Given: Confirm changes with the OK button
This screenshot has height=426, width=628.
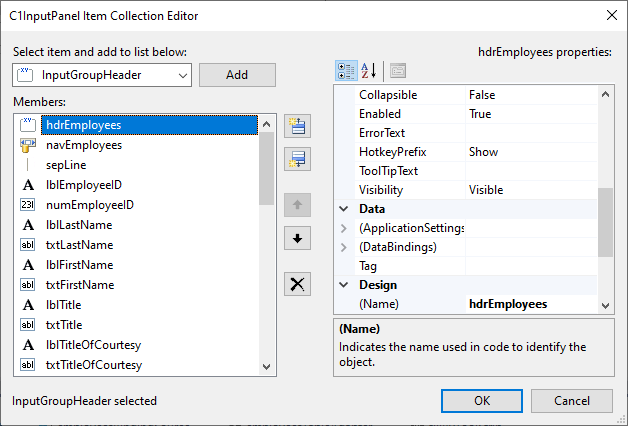Looking at the screenshot, I should point(483,401).
